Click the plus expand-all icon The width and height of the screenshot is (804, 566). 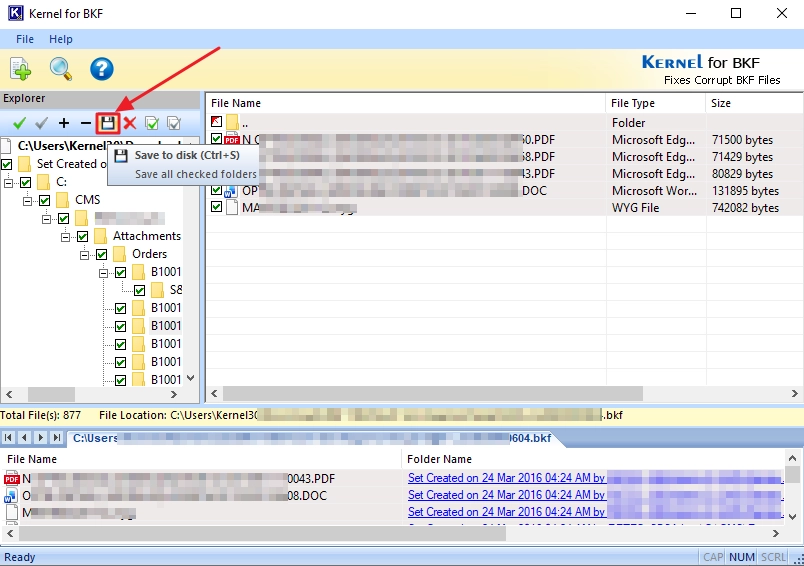coord(64,123)
